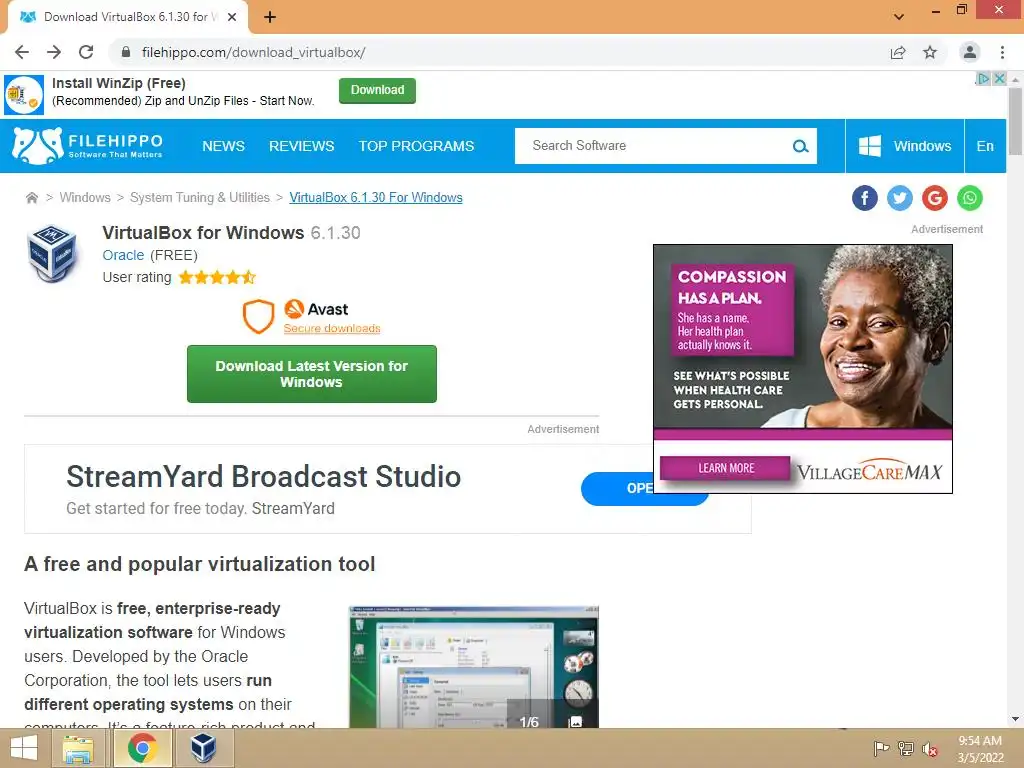1024x768 pixels.
Task: Open File Explorer from the taskbar
Action: coord(78,748)
